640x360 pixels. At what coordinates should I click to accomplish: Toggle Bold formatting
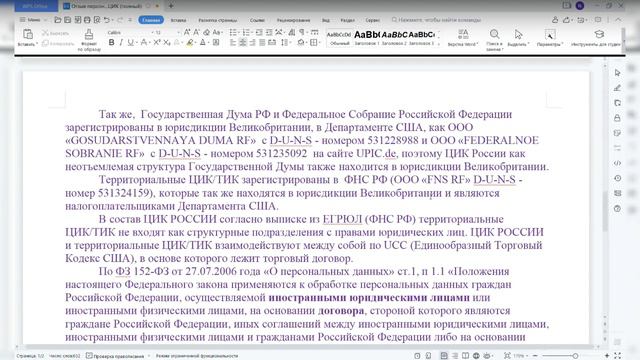[x=111, y=42]
